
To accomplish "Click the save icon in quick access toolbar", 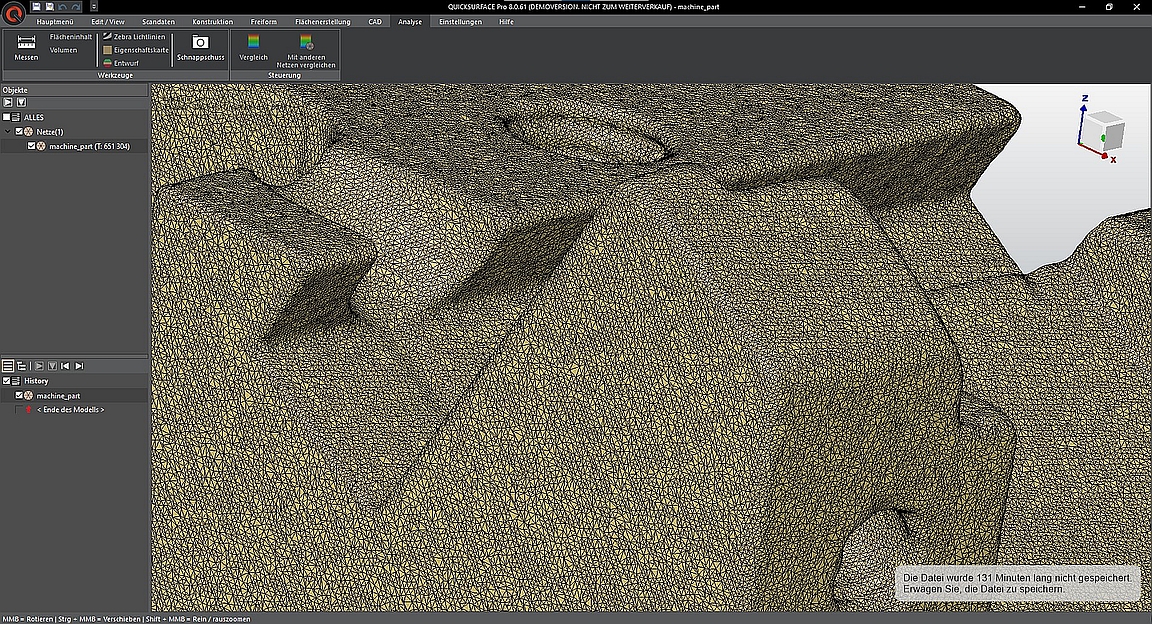I will click(37, 6).
